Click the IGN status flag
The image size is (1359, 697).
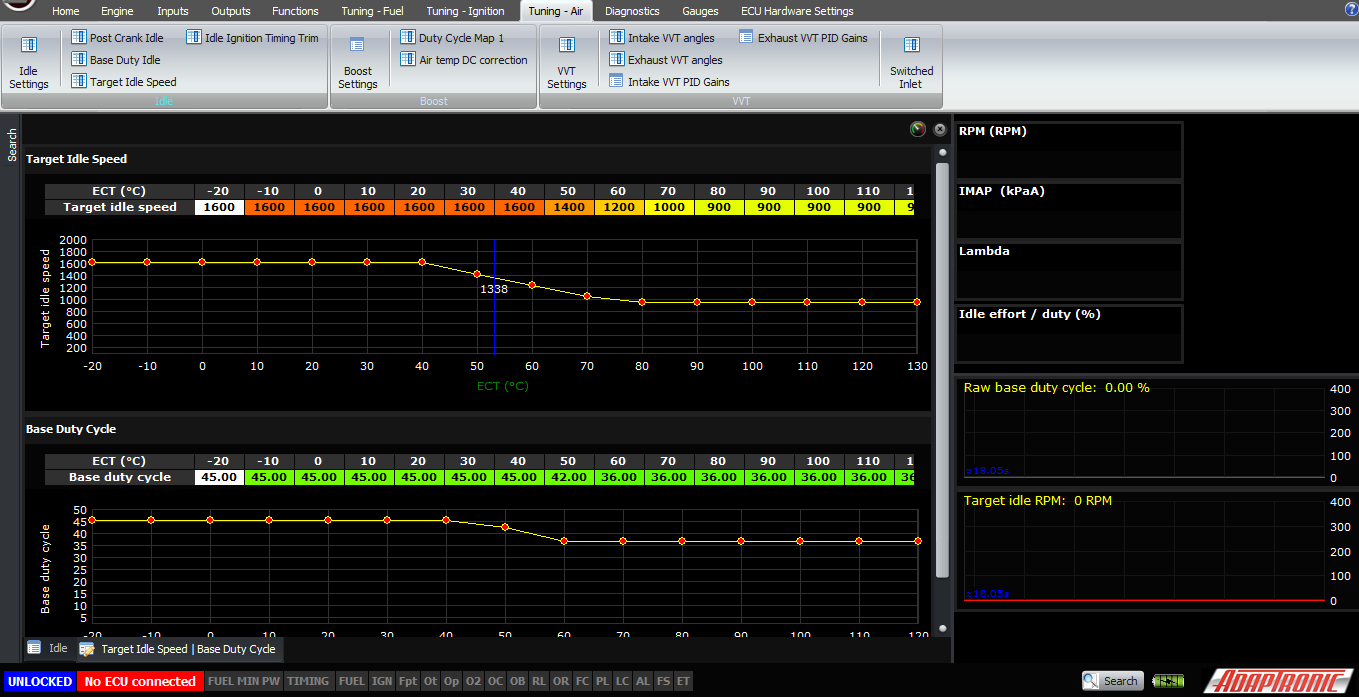click(x=382, y=681)
